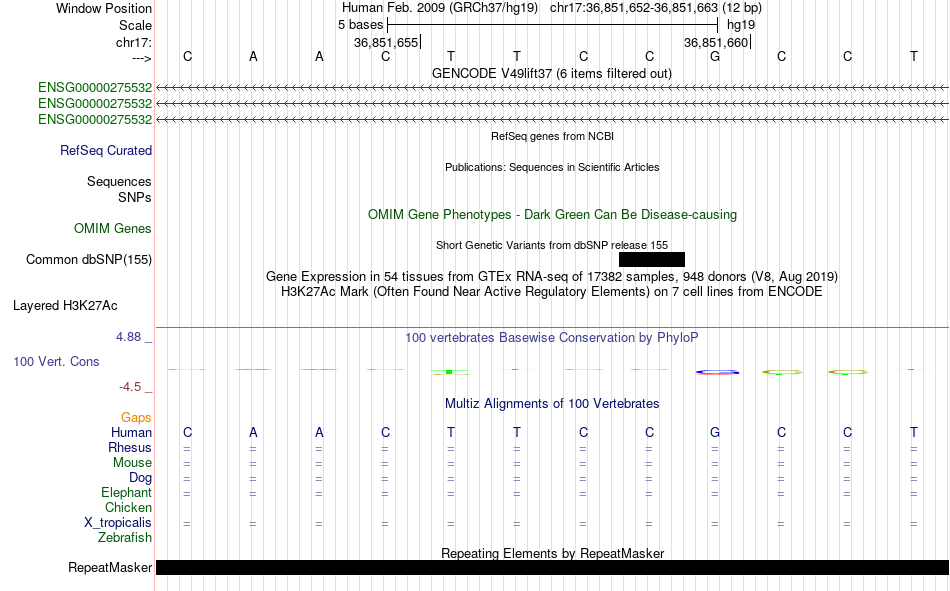The width and height of the screenshot is (950, 591).
Task: Click the Scale track label
Action: pos(135,25)
